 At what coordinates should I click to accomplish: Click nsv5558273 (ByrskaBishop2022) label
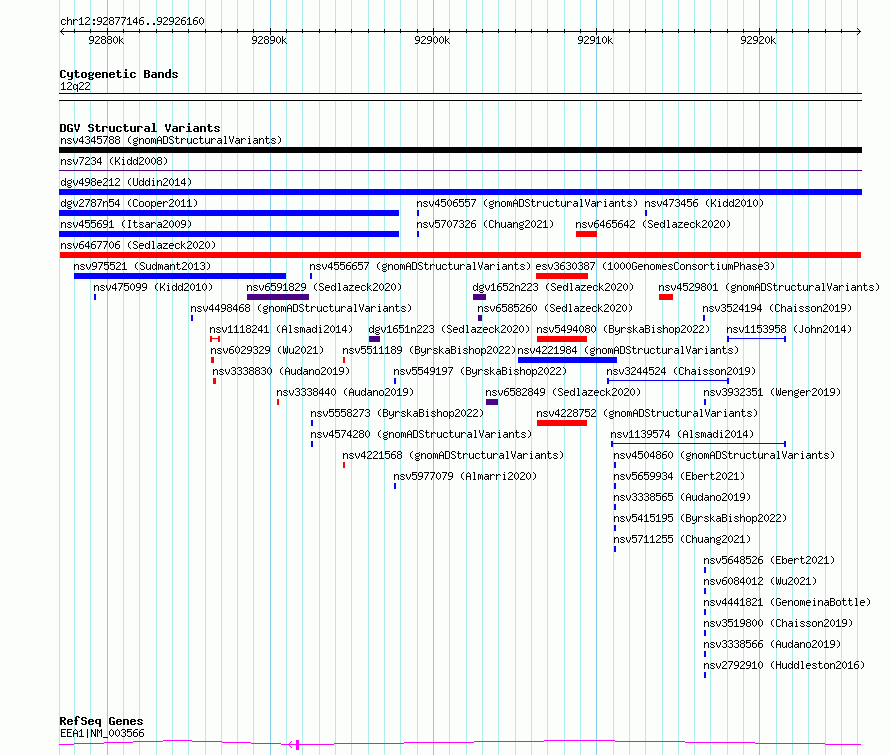[397, 413]
